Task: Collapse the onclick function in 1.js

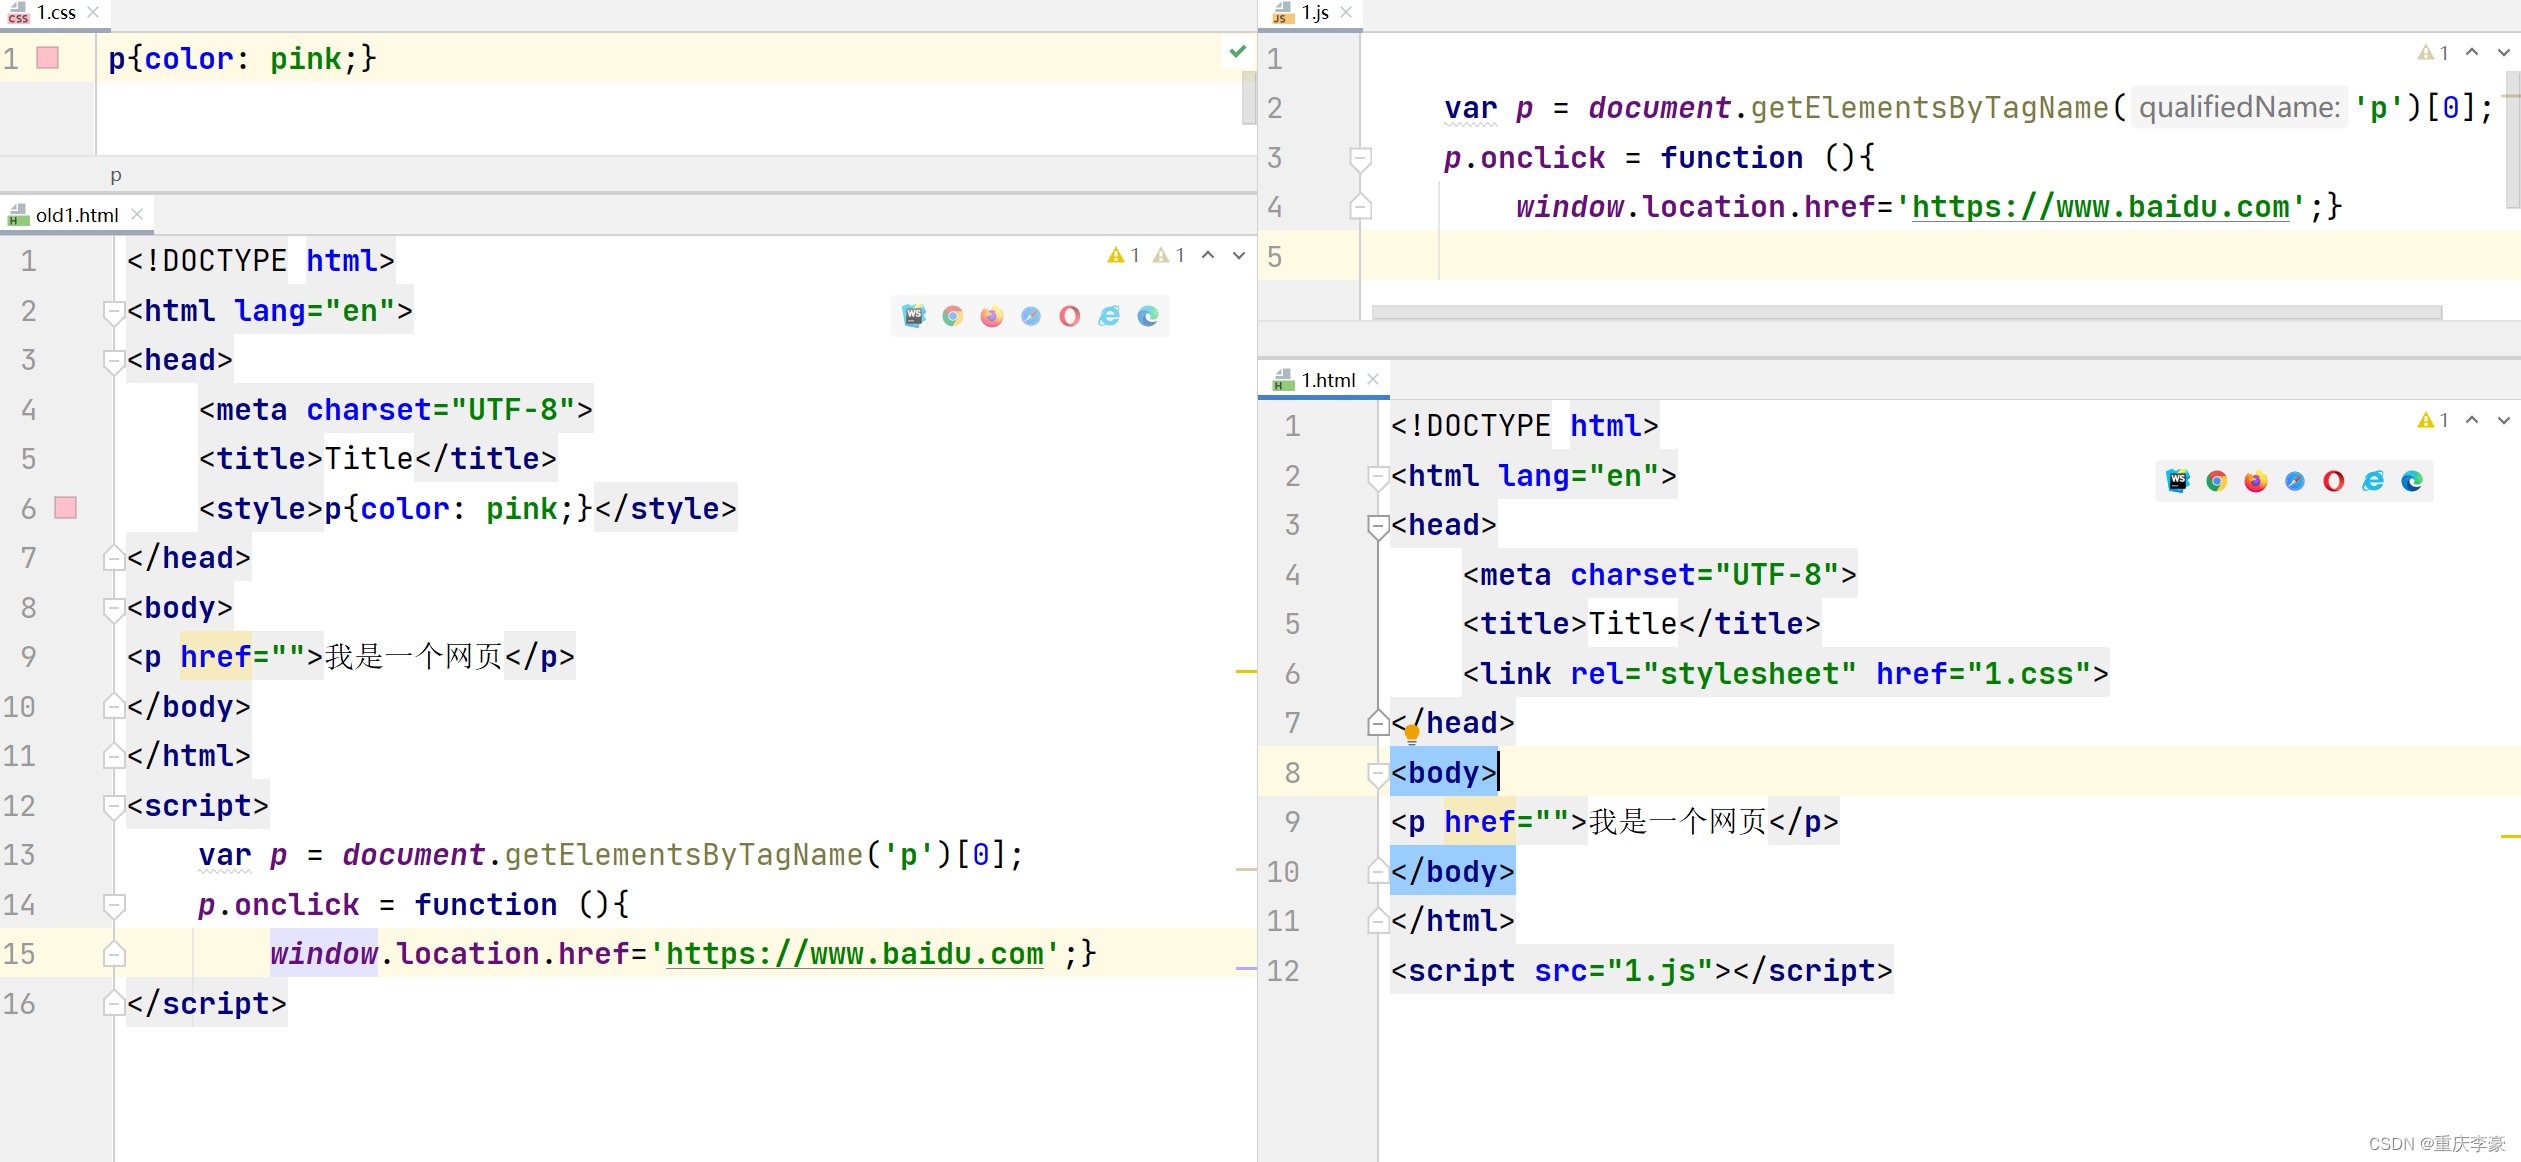Action: (x=1360, y=159)
